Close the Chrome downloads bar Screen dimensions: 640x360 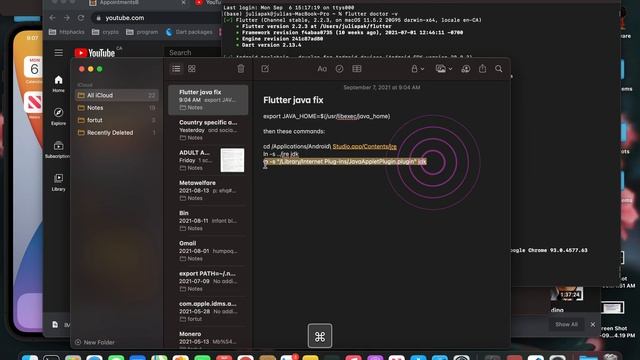pyautogui.click(x=593, y=324)
